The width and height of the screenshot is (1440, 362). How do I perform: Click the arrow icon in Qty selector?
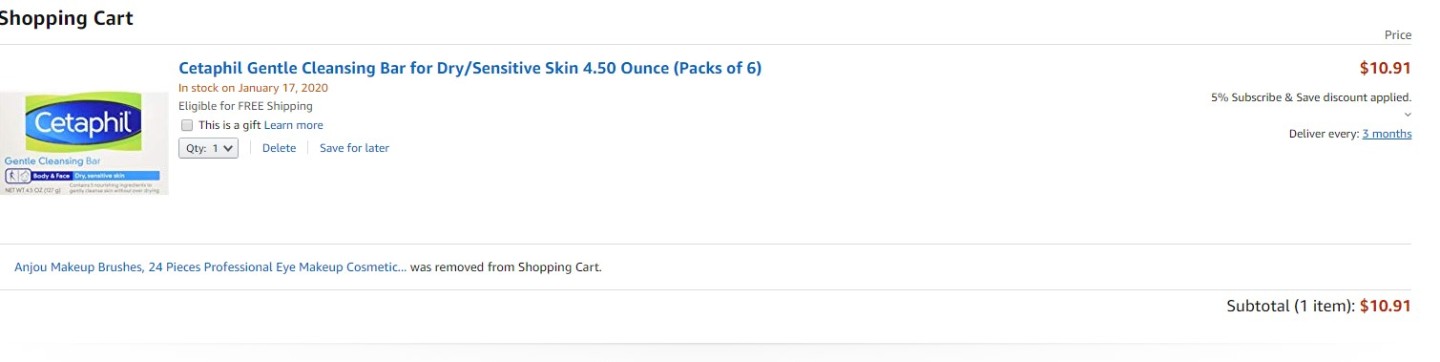pyautogui.click(x=229, y=148)
